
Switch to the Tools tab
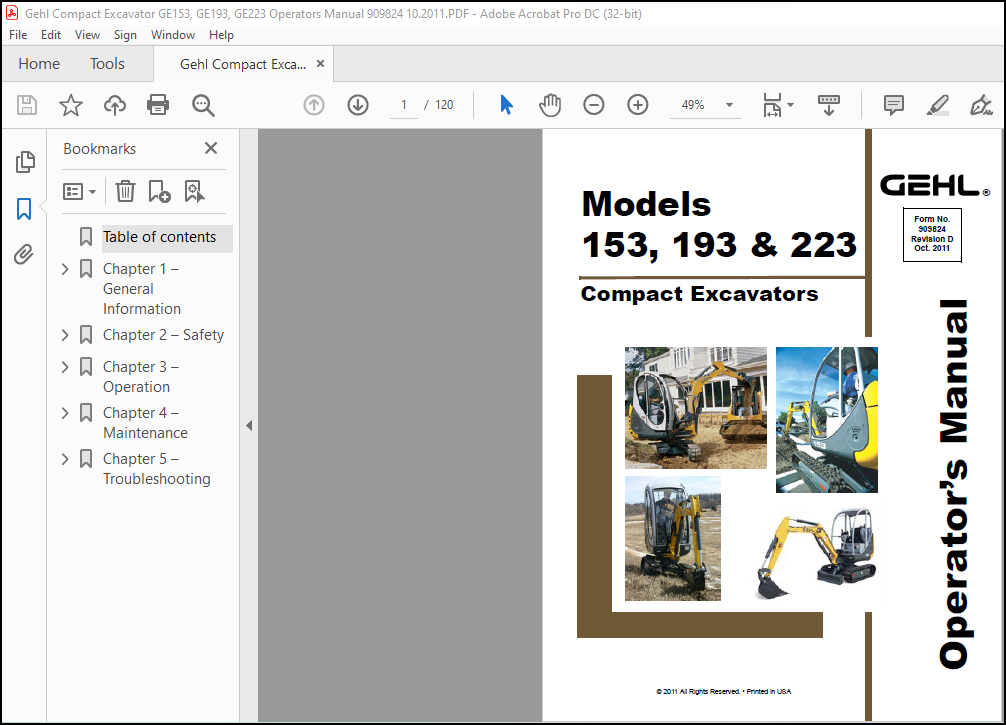(107, 64)
